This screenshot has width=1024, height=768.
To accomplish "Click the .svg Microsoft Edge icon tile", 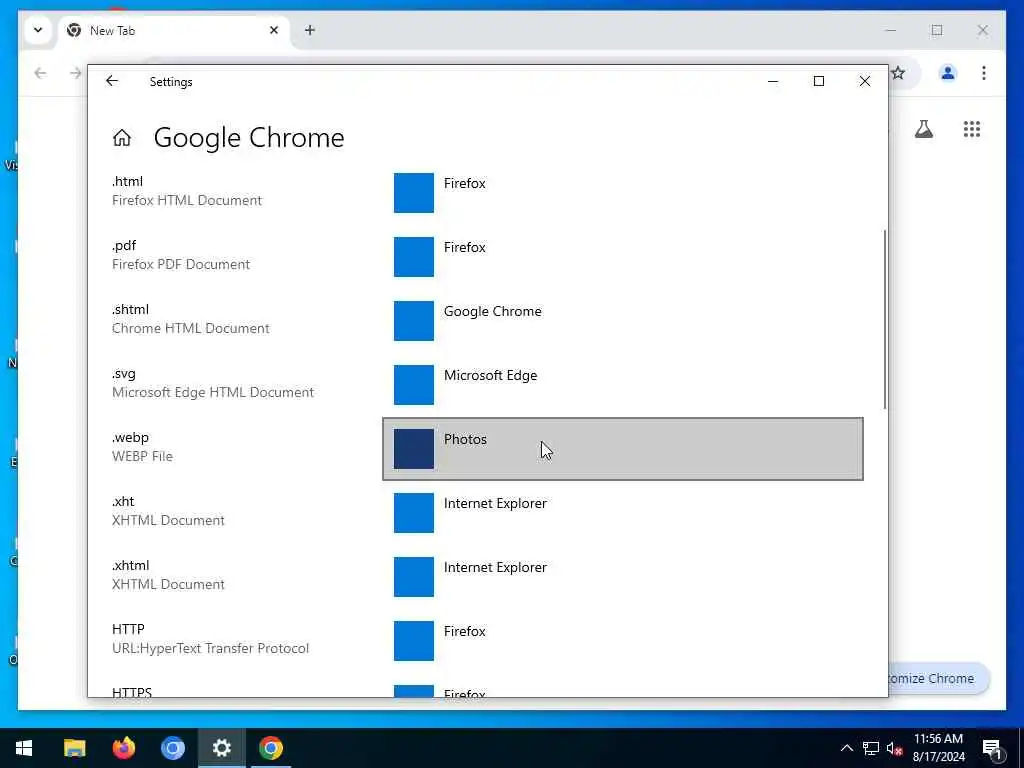I will tap(413, 385).
